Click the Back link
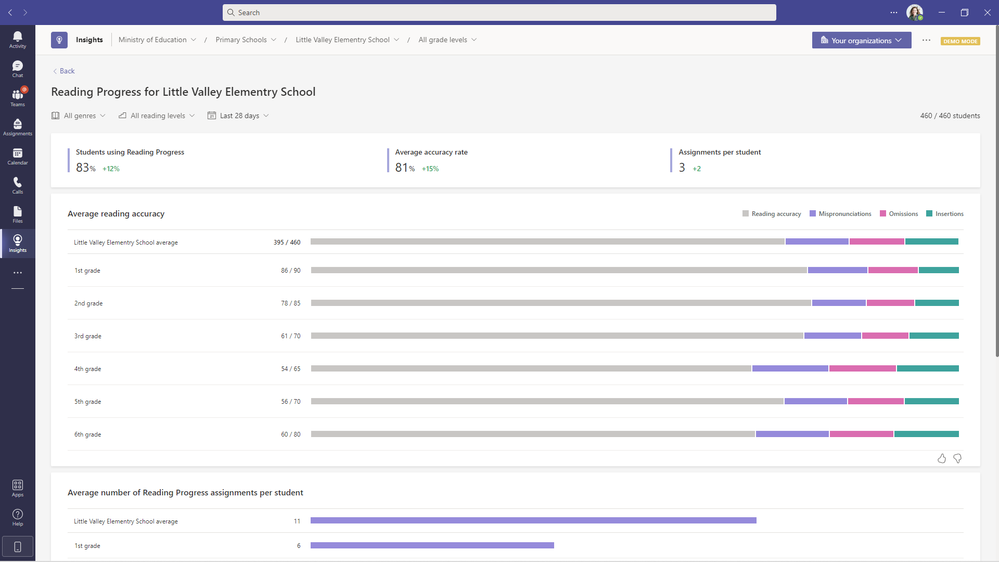Screen dimensions: 999x562 [x=64, y=71]
